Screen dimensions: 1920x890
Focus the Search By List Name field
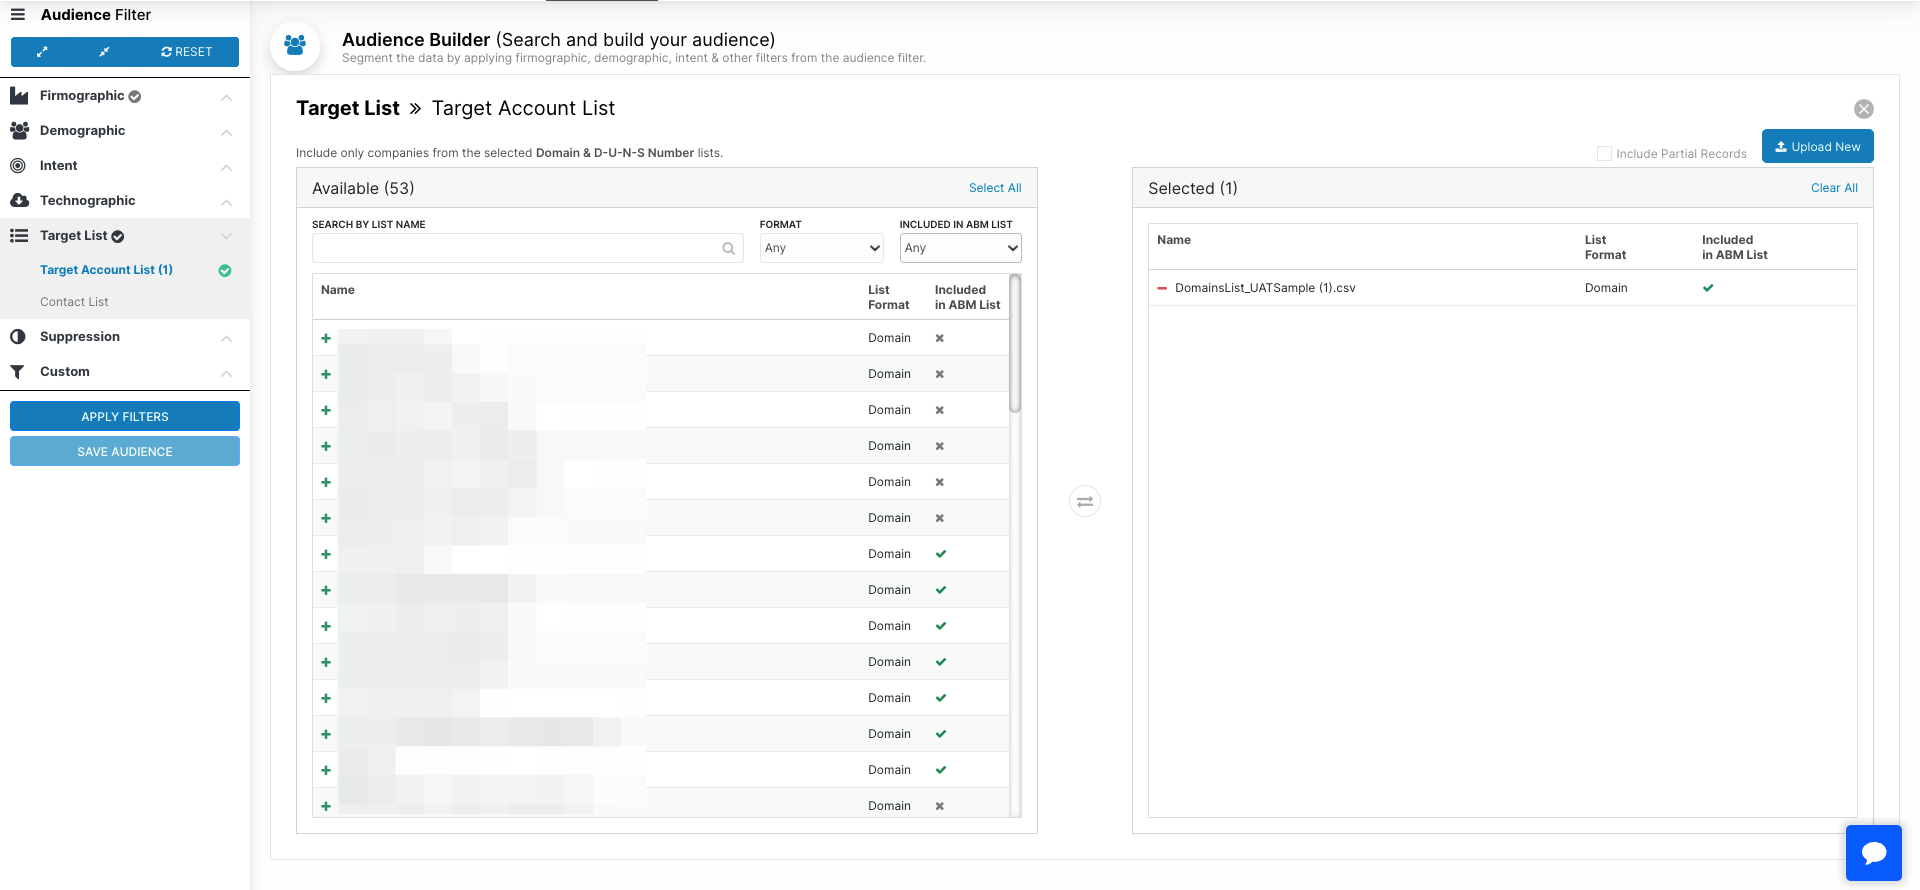pos(527,248)
